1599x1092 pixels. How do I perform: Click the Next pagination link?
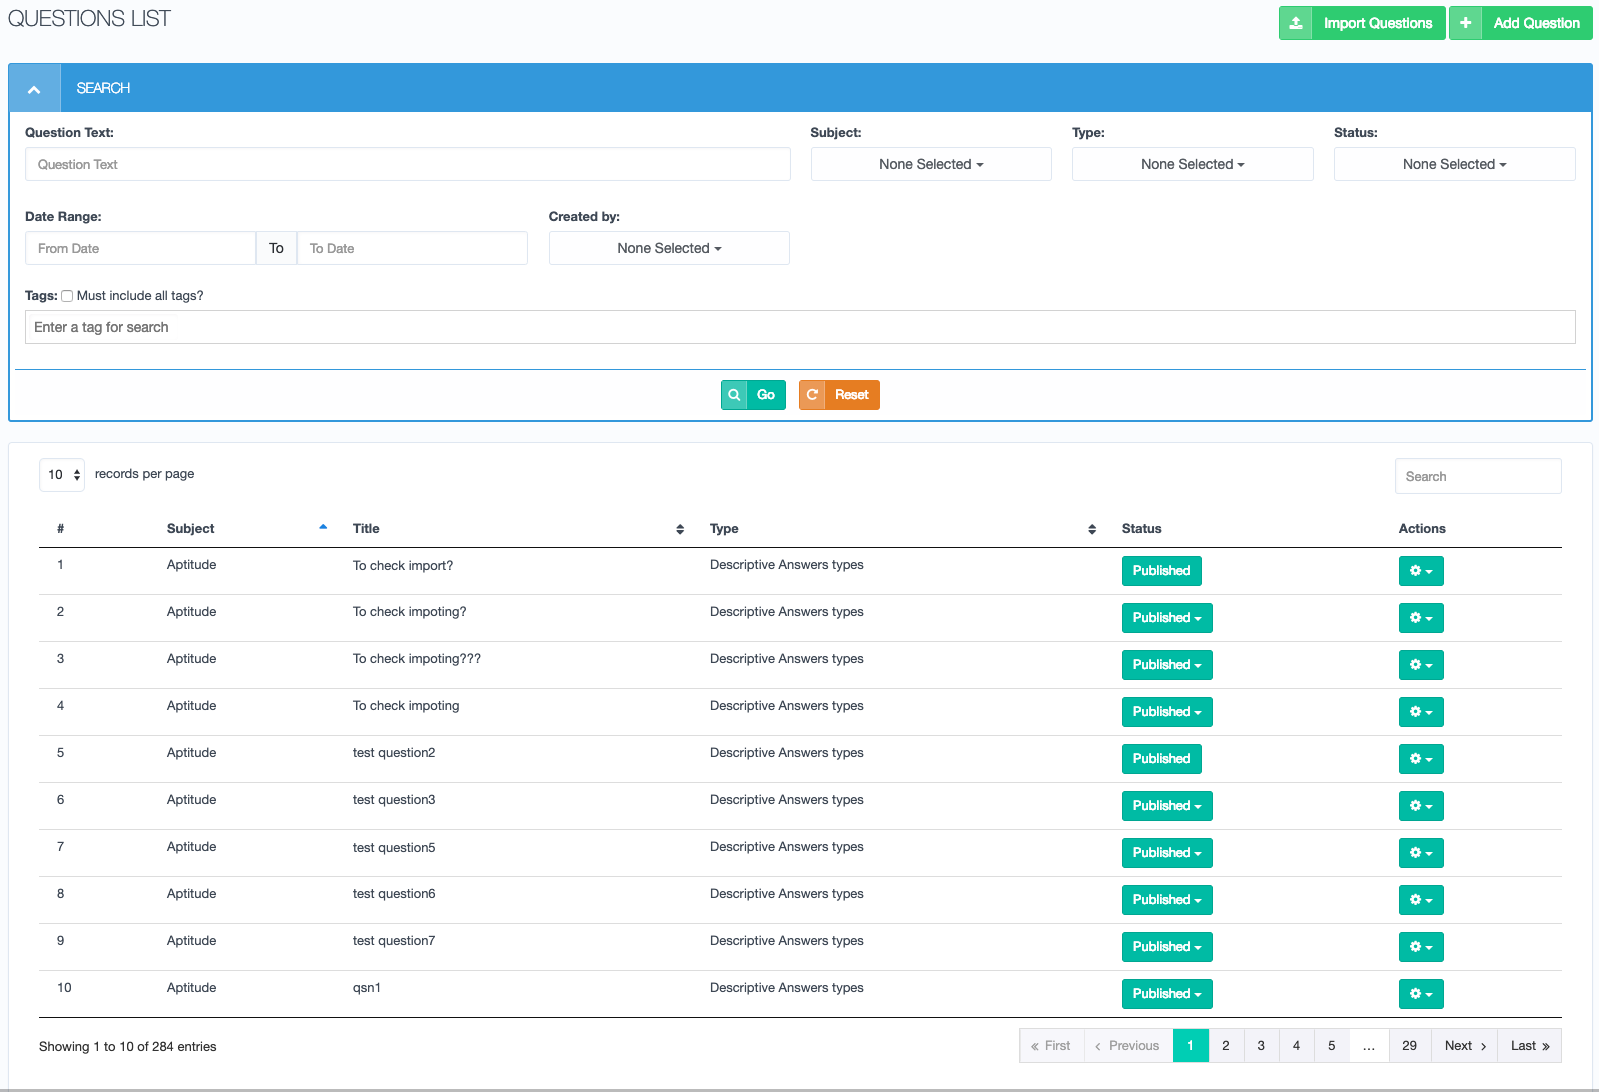1464,1046
